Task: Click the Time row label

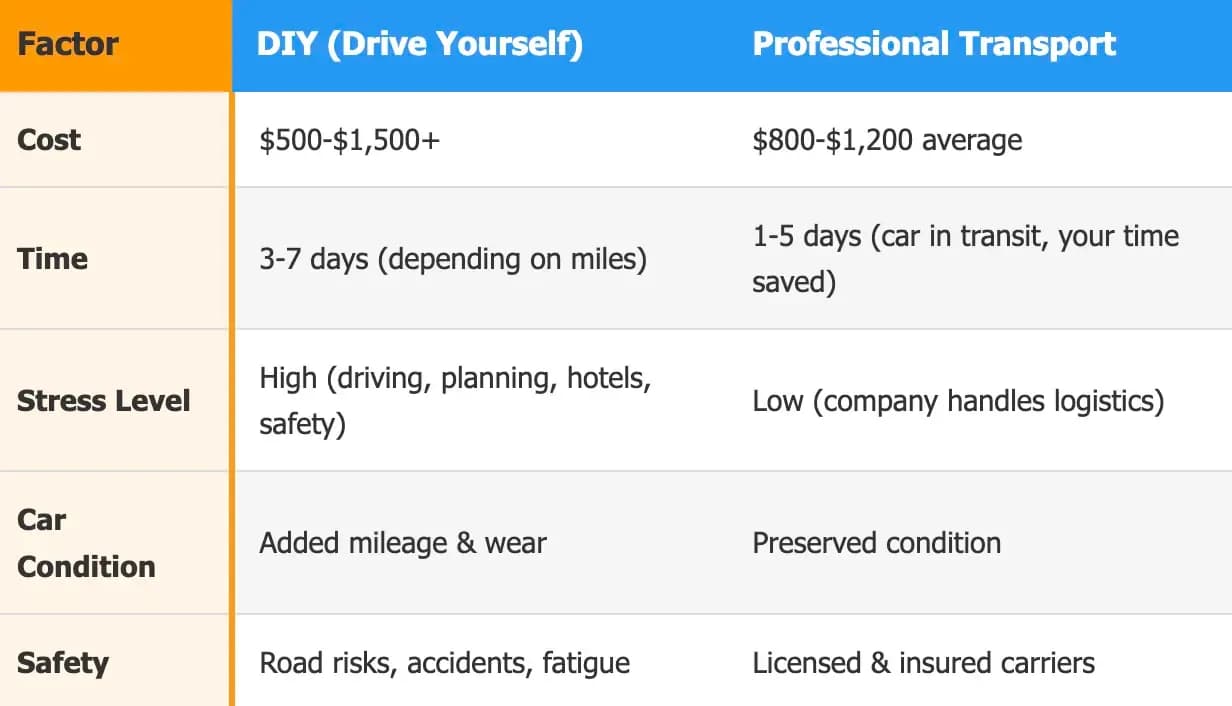Action: coord(52,258)
